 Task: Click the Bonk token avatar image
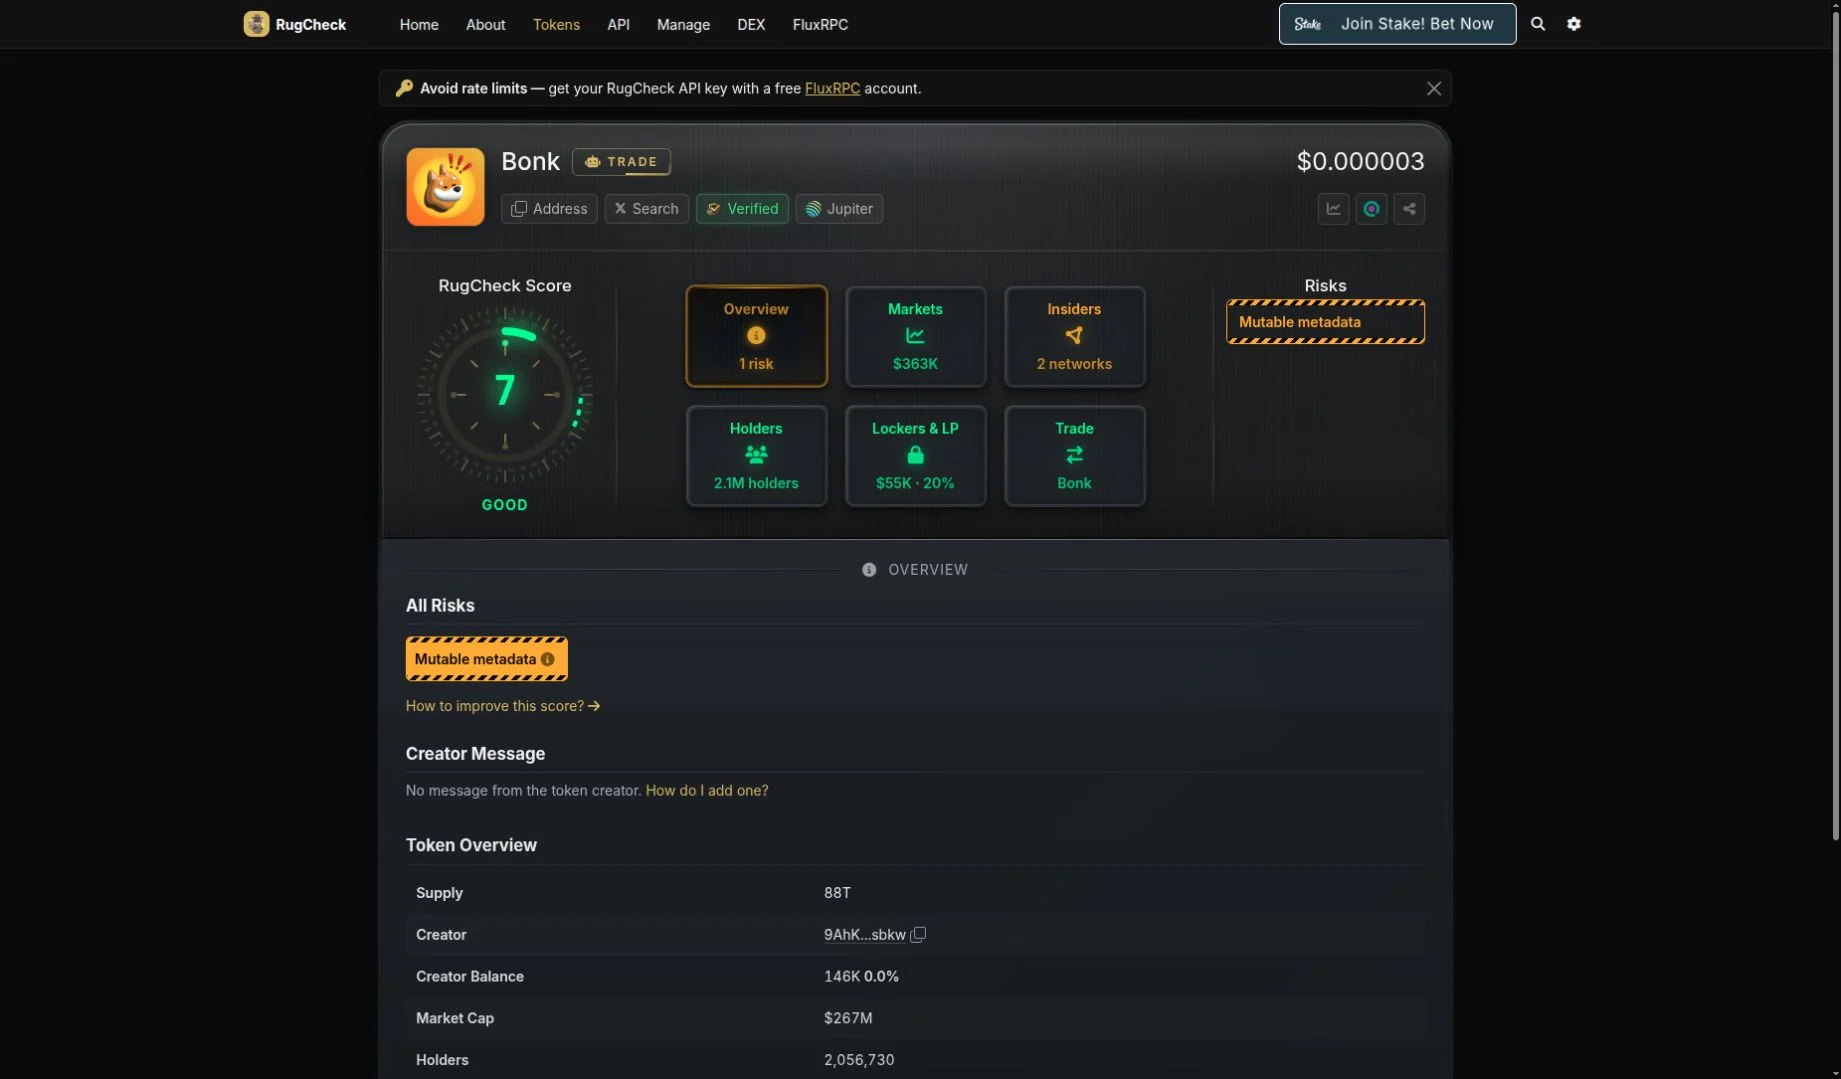445,187
